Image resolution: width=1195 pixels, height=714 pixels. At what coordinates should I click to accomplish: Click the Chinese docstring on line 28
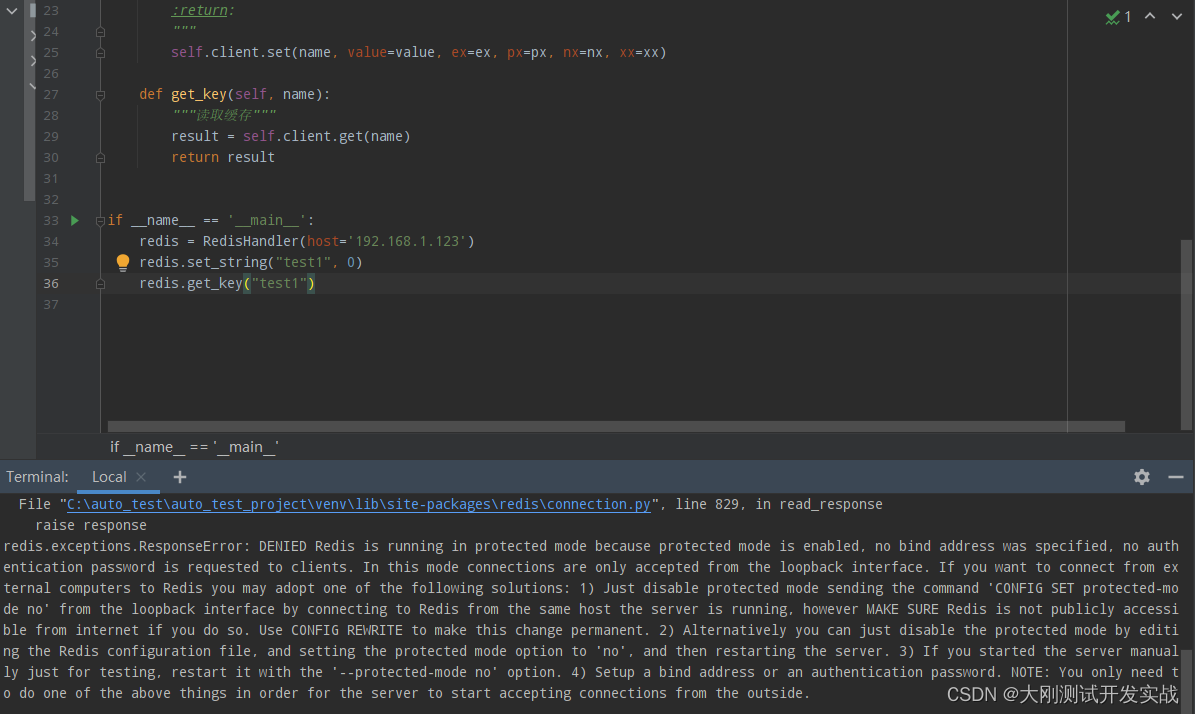(x=224, y=115)
